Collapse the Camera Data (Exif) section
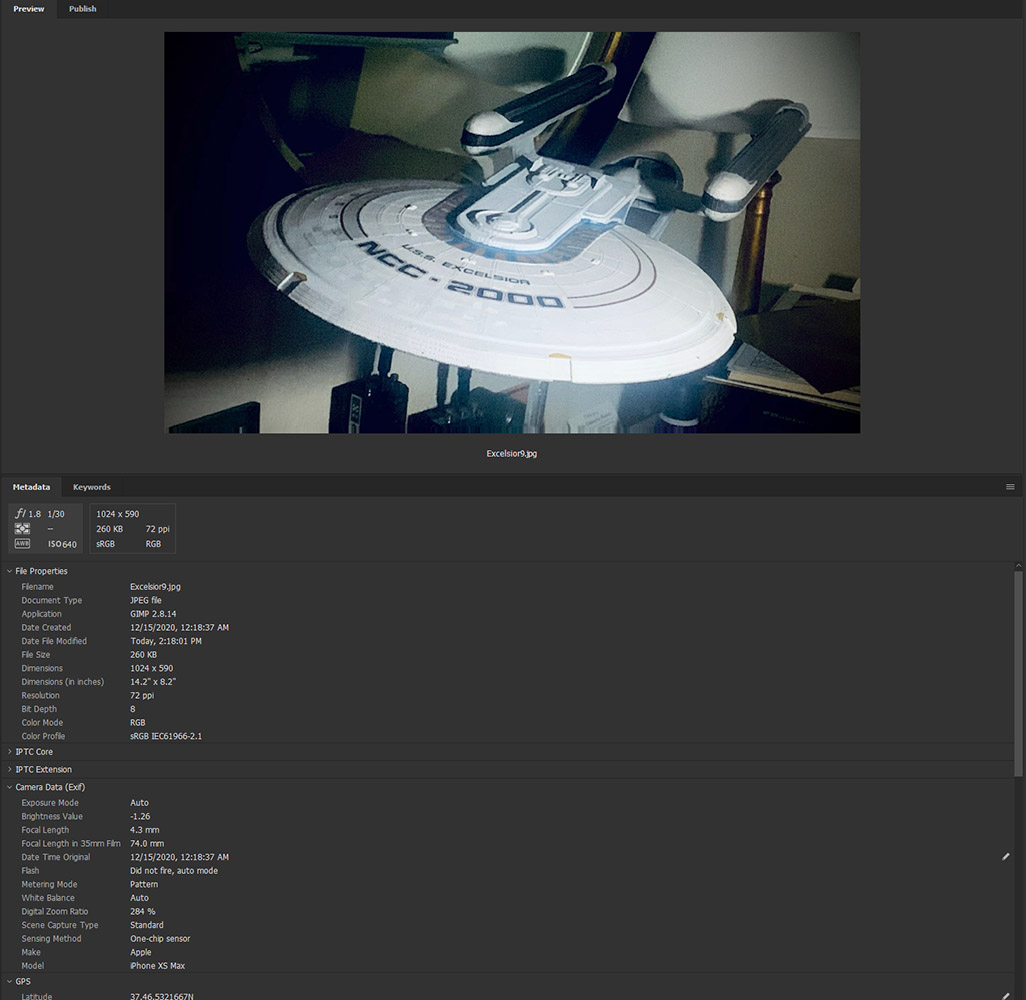Screen dimensions: 1026x1000 (x=10, y=787)
